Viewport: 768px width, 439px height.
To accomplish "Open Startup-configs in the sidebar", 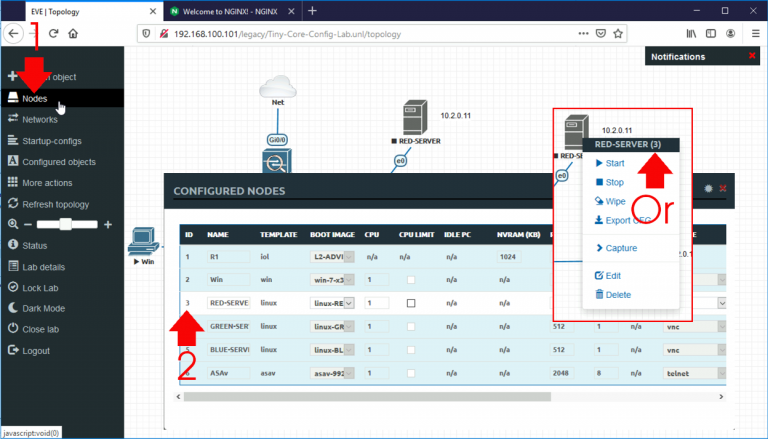I will pyautogui.click(x=51, y=141).
